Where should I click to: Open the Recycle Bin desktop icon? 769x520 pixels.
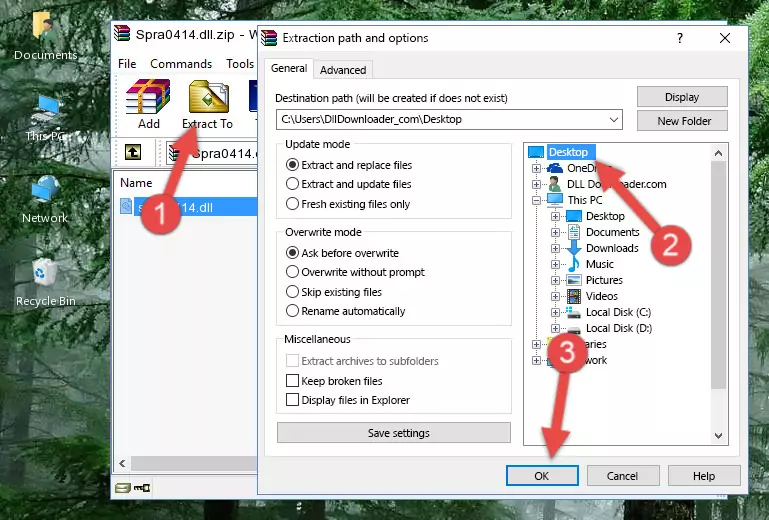[46, 283]
